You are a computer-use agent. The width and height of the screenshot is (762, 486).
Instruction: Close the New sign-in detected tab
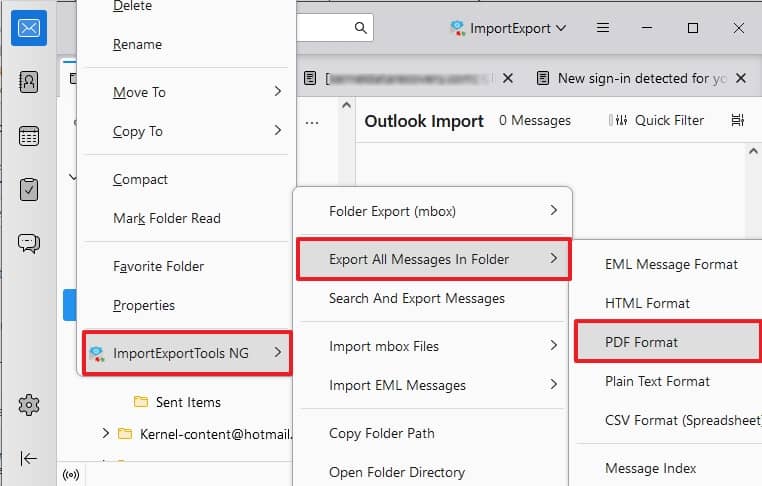tap(741, 78)
